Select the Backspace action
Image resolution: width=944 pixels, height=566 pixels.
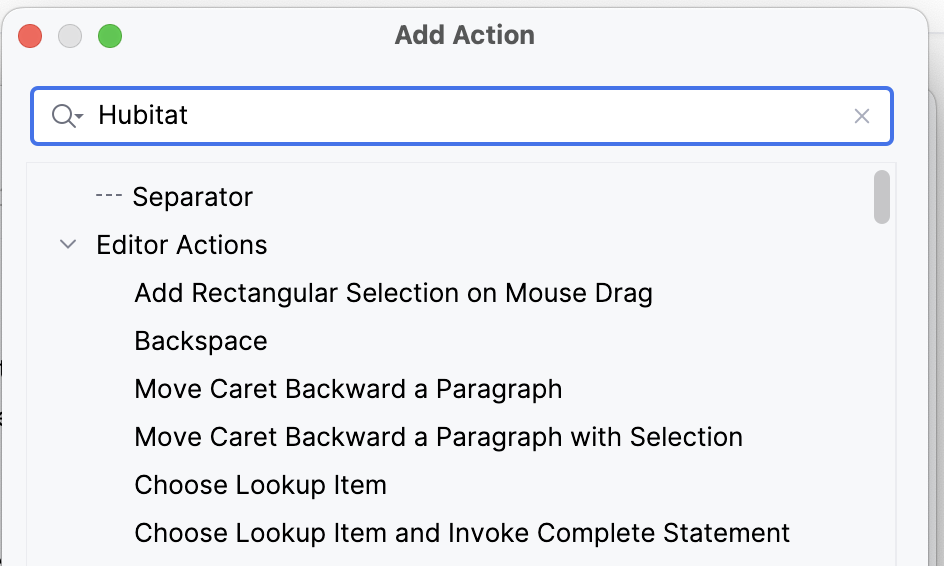coord(200,341)
